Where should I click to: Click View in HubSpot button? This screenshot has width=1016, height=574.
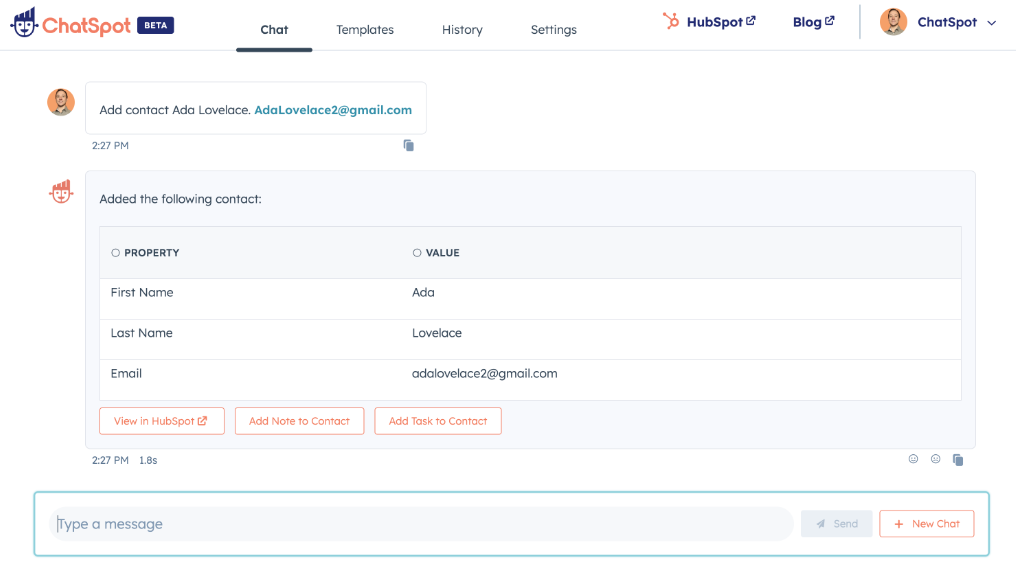tap(162, 421)
